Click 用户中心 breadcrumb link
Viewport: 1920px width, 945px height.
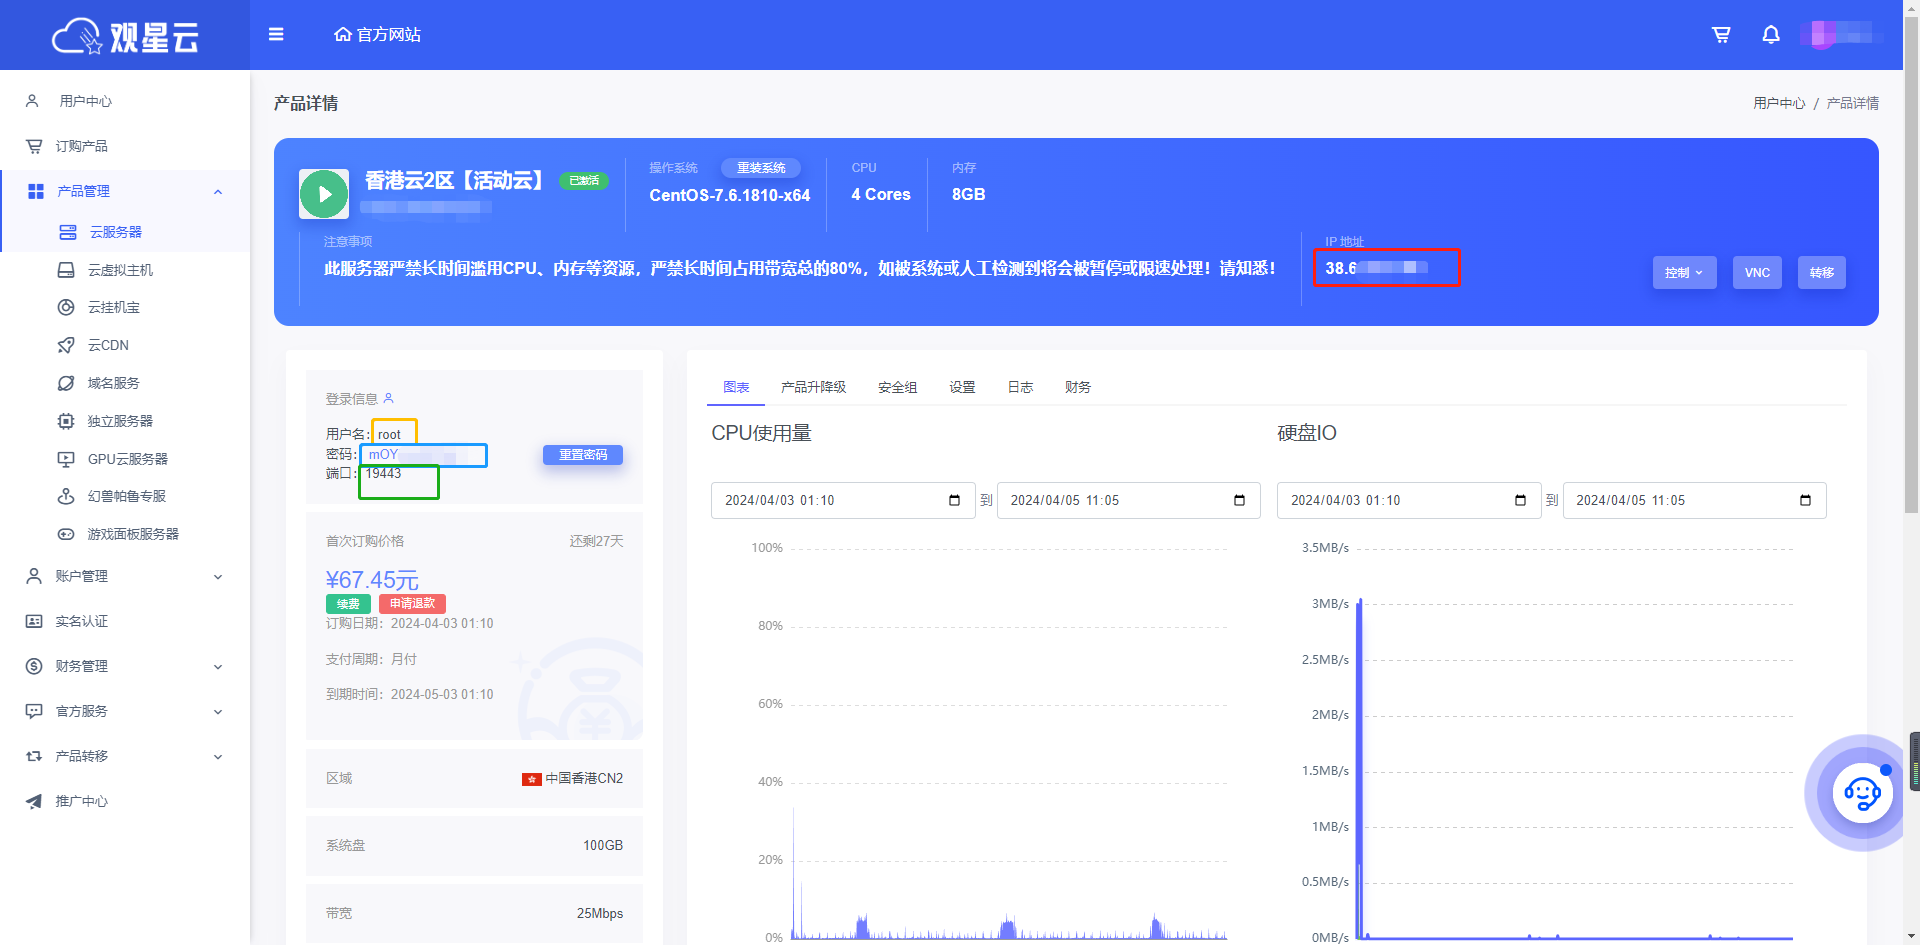[1779, 103]
